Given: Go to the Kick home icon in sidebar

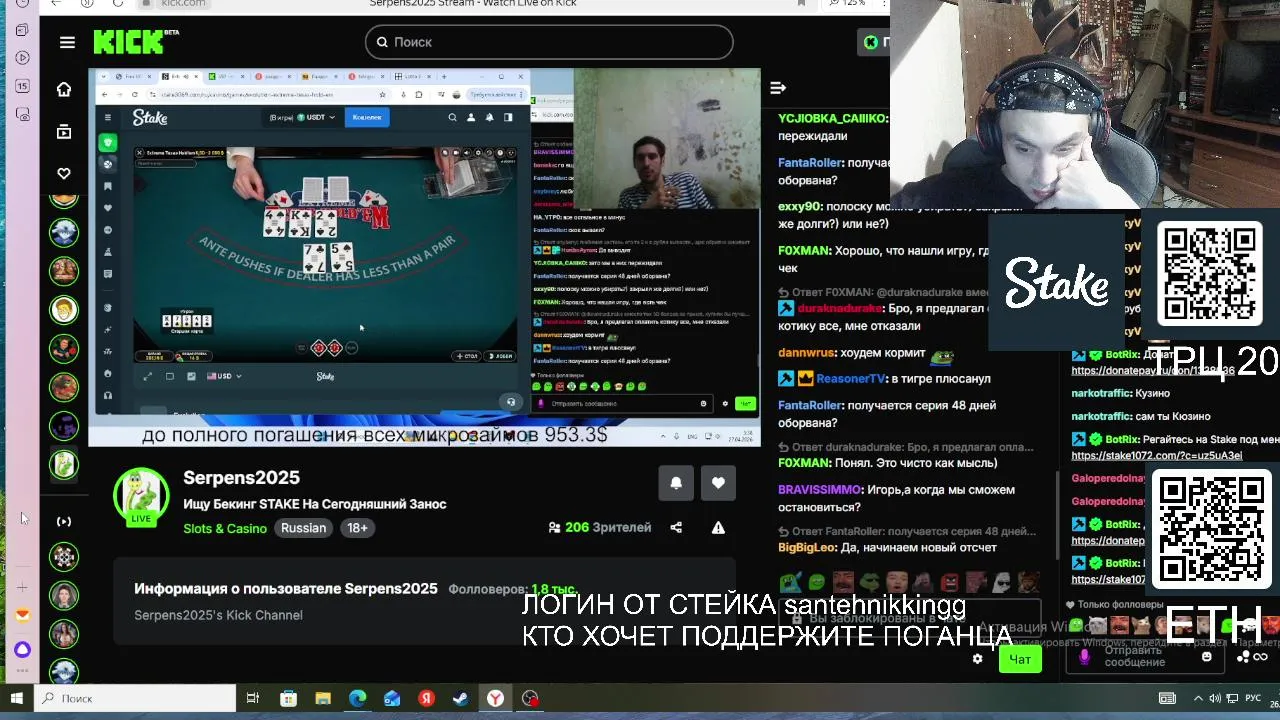Looking at the screenshot, I should [x=64, y=89].
